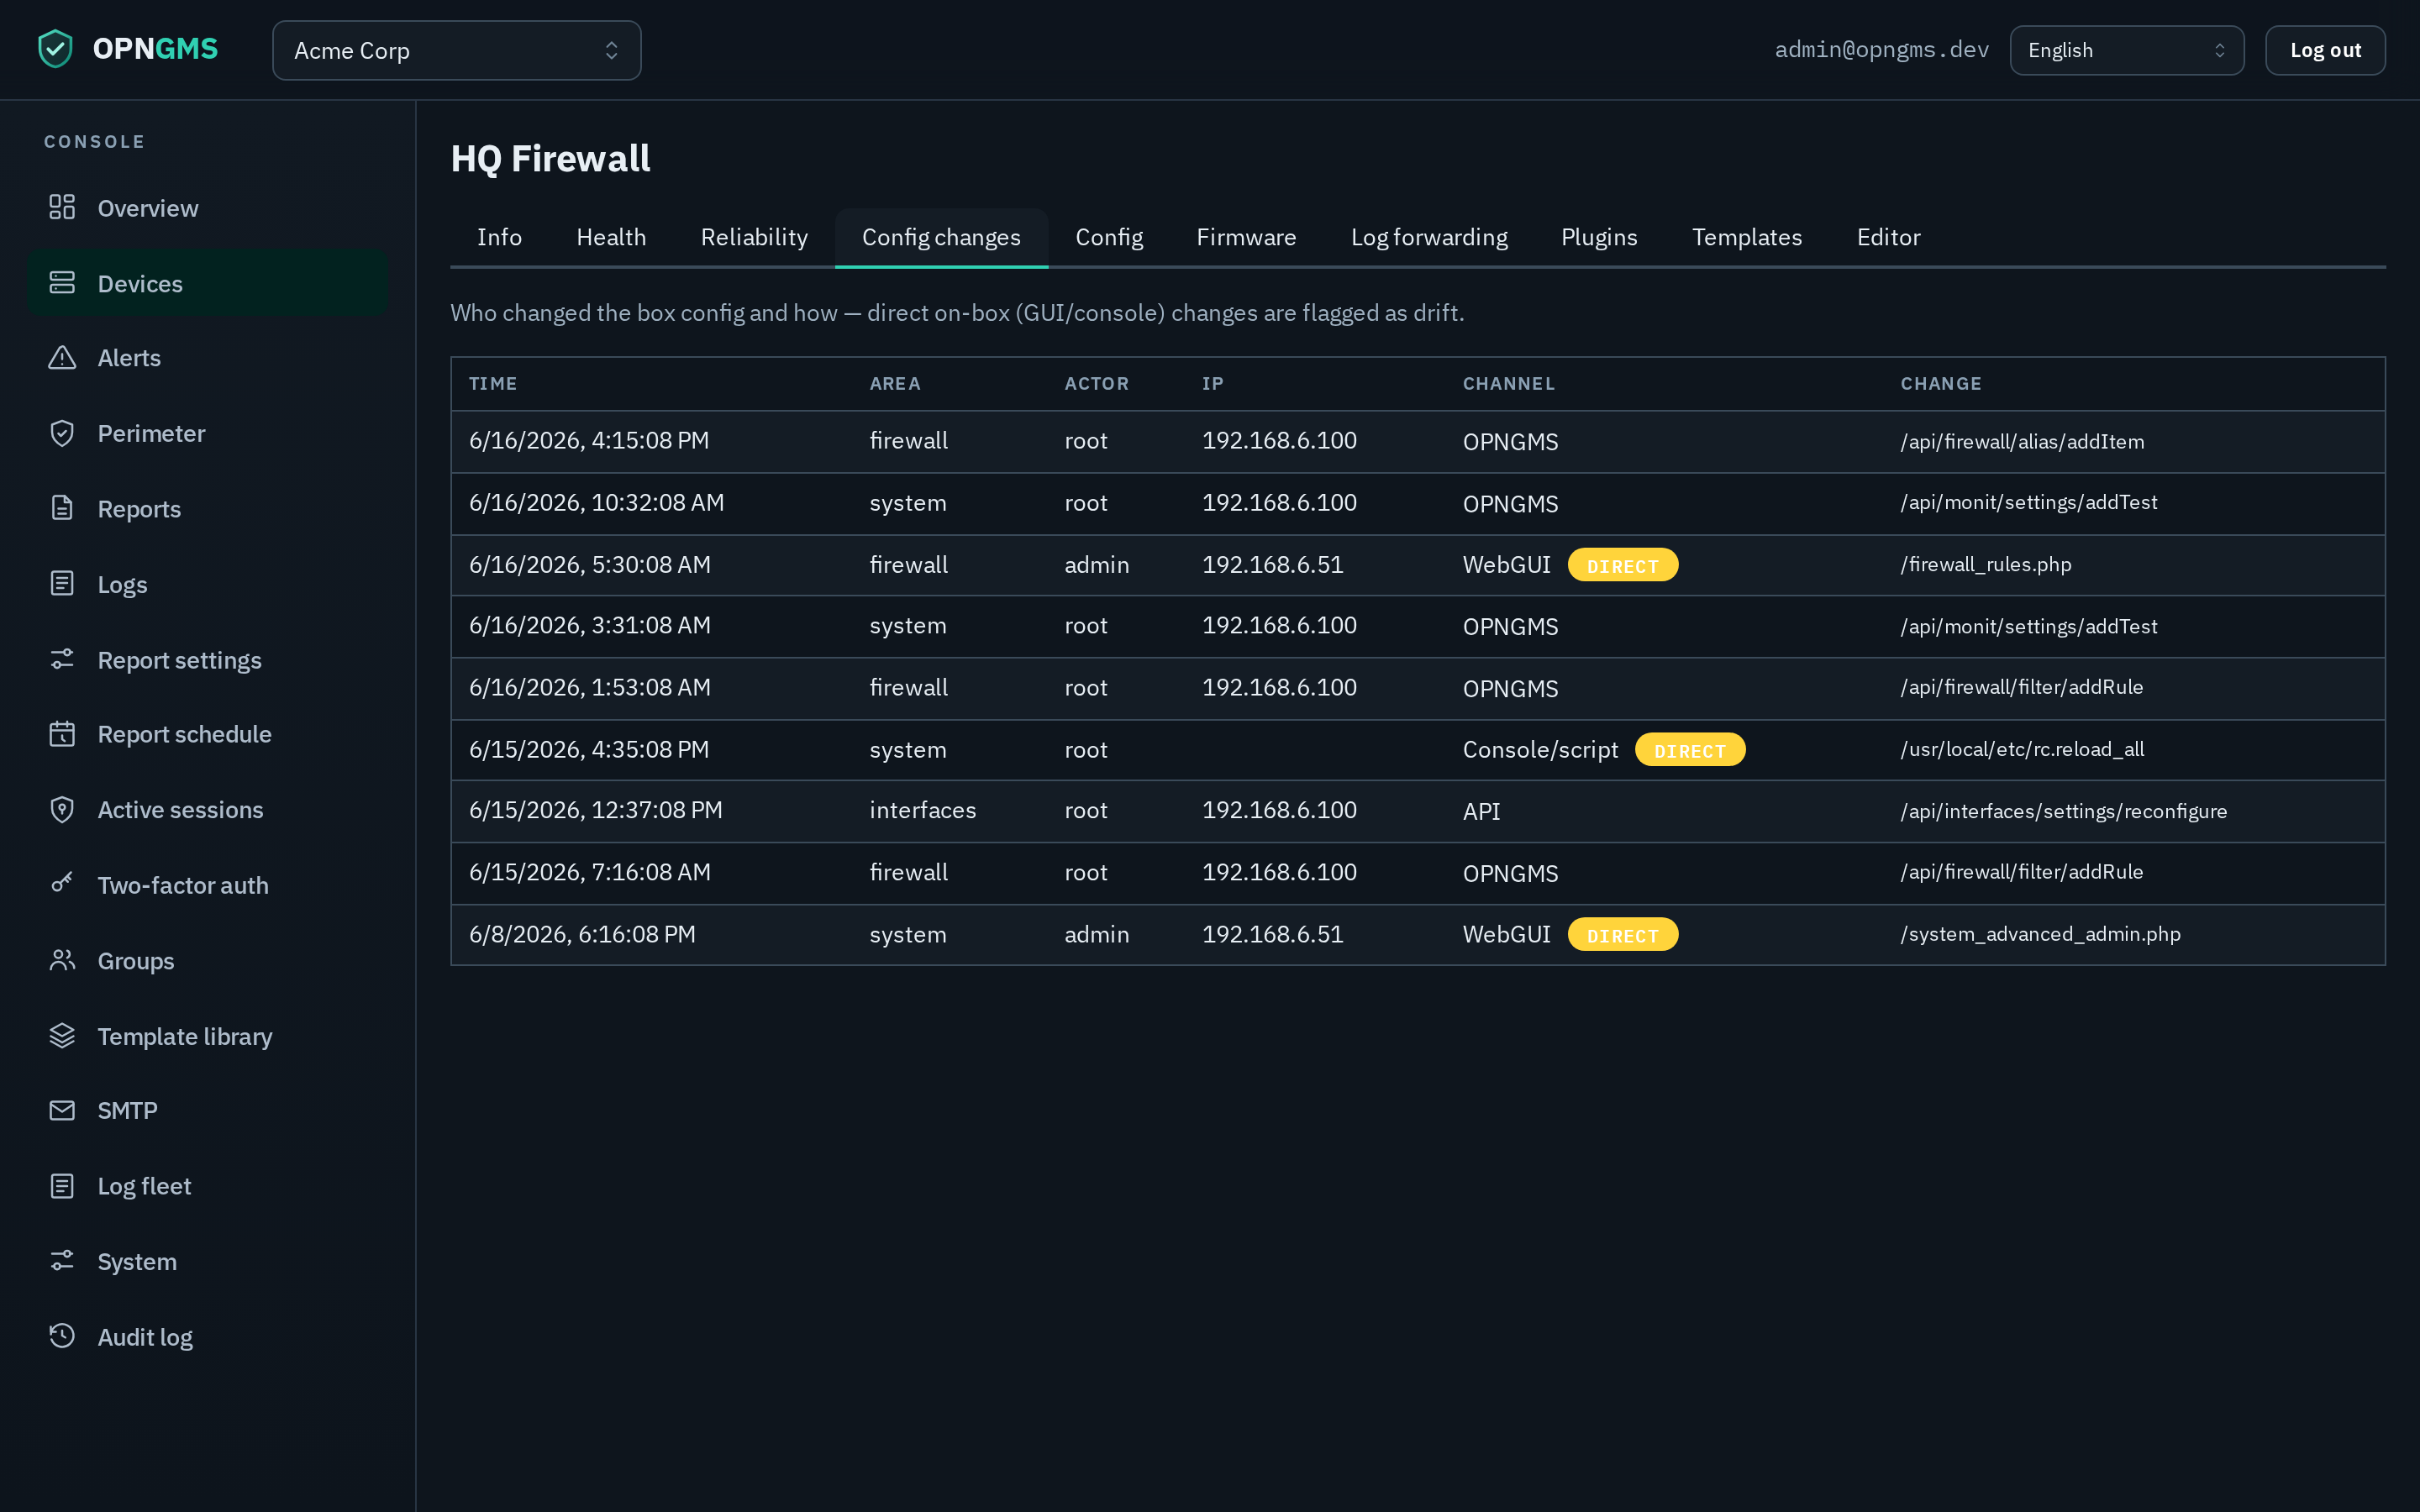This screenshot has width=2420, height=1512.
Task: Click the Logs list icon
Action: [x=62, y=584]
